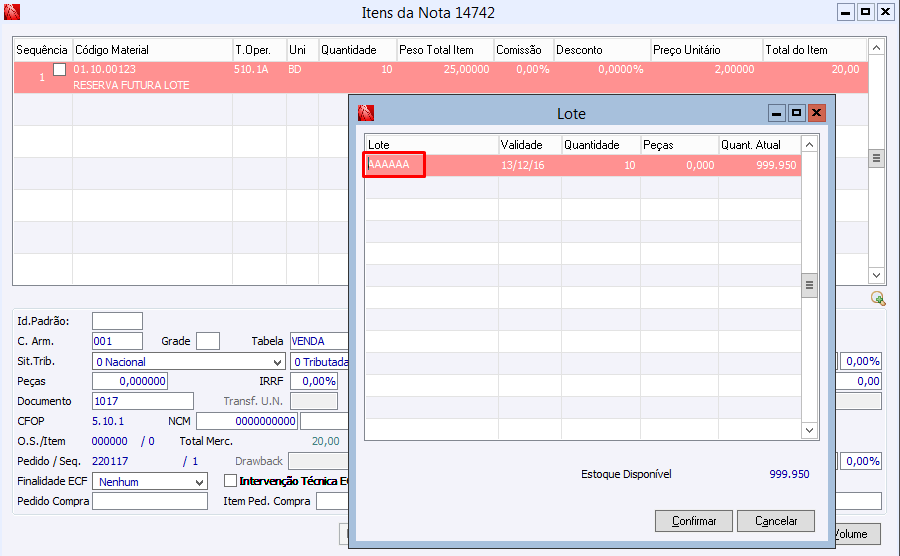Click total do item 20,00 cell
This screenshot has width=900, height=556.
[x=845, y=69]
